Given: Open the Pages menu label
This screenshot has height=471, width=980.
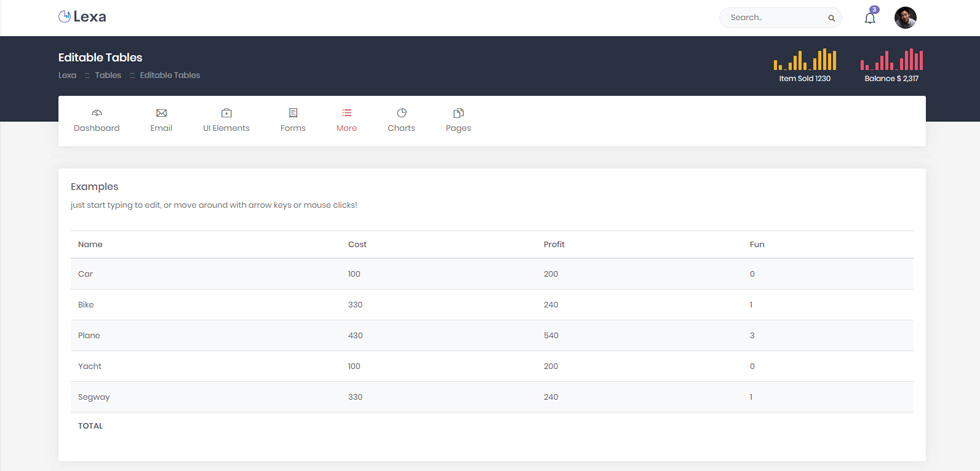Looking at the screenshot, I should 458,128.
